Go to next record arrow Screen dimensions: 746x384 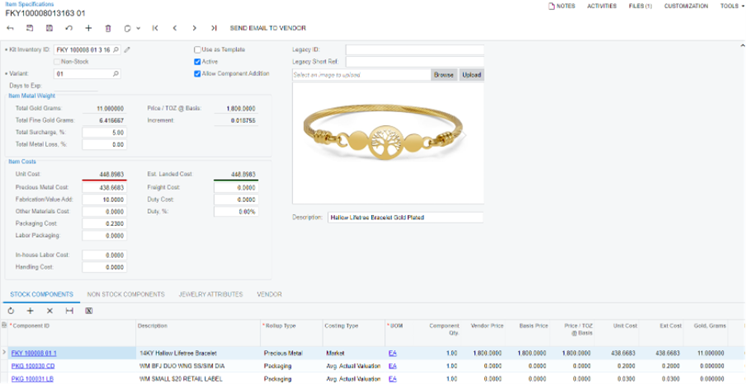[194, 29]
